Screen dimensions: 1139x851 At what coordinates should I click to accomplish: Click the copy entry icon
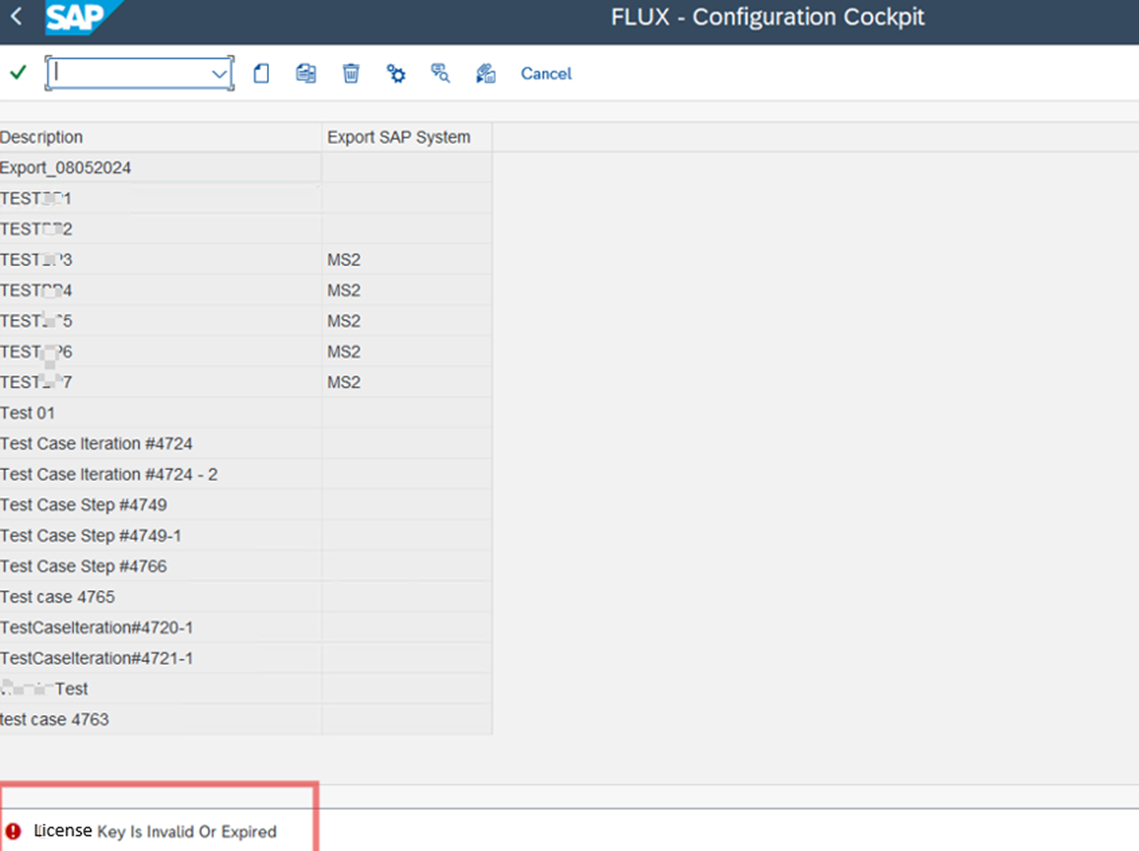(306, 73)
